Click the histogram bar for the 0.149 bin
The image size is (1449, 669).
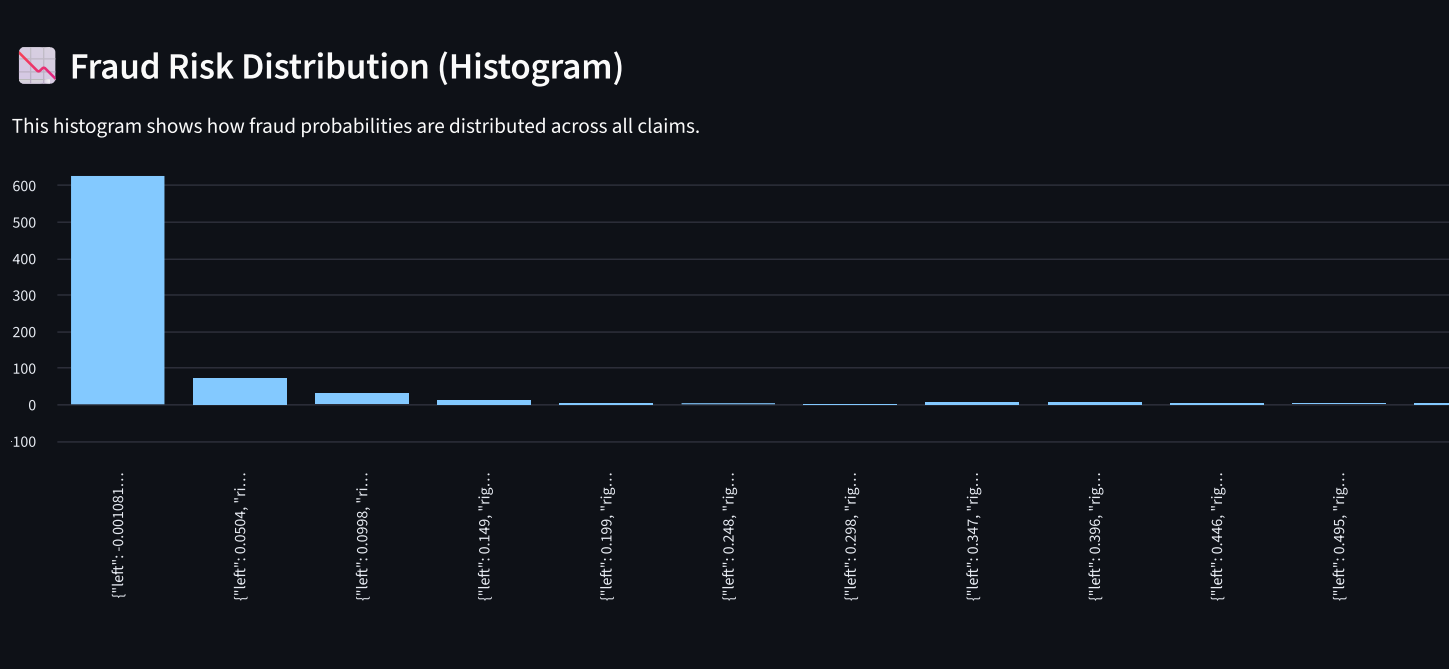pyautogui.click(x=484, y=402)
